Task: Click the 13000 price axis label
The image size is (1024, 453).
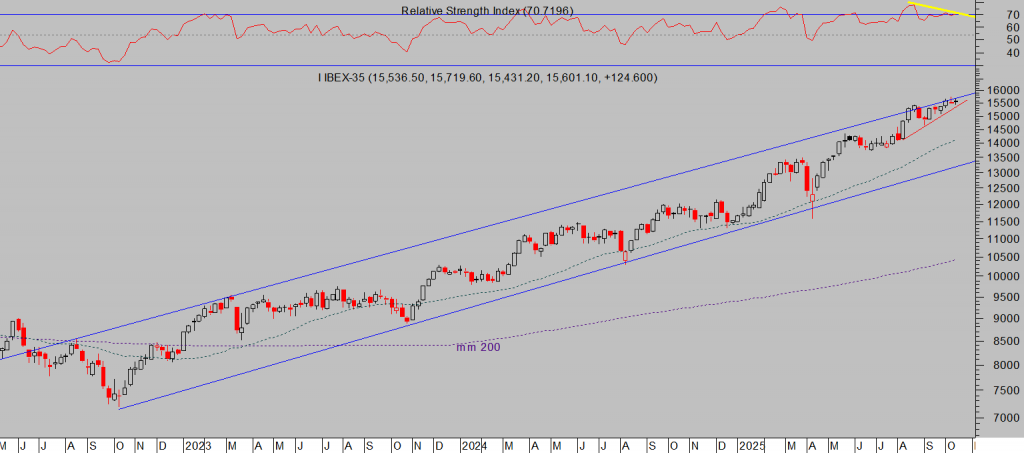Action: [x=1003, y=174]
